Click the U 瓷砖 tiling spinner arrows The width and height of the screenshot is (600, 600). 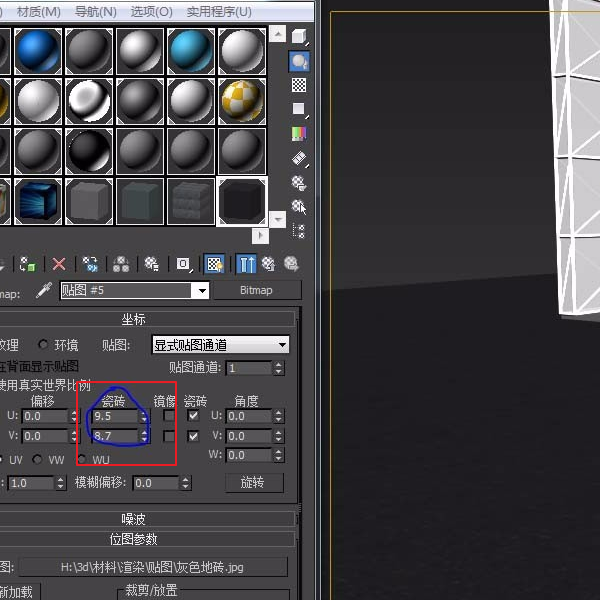[144, 416]
